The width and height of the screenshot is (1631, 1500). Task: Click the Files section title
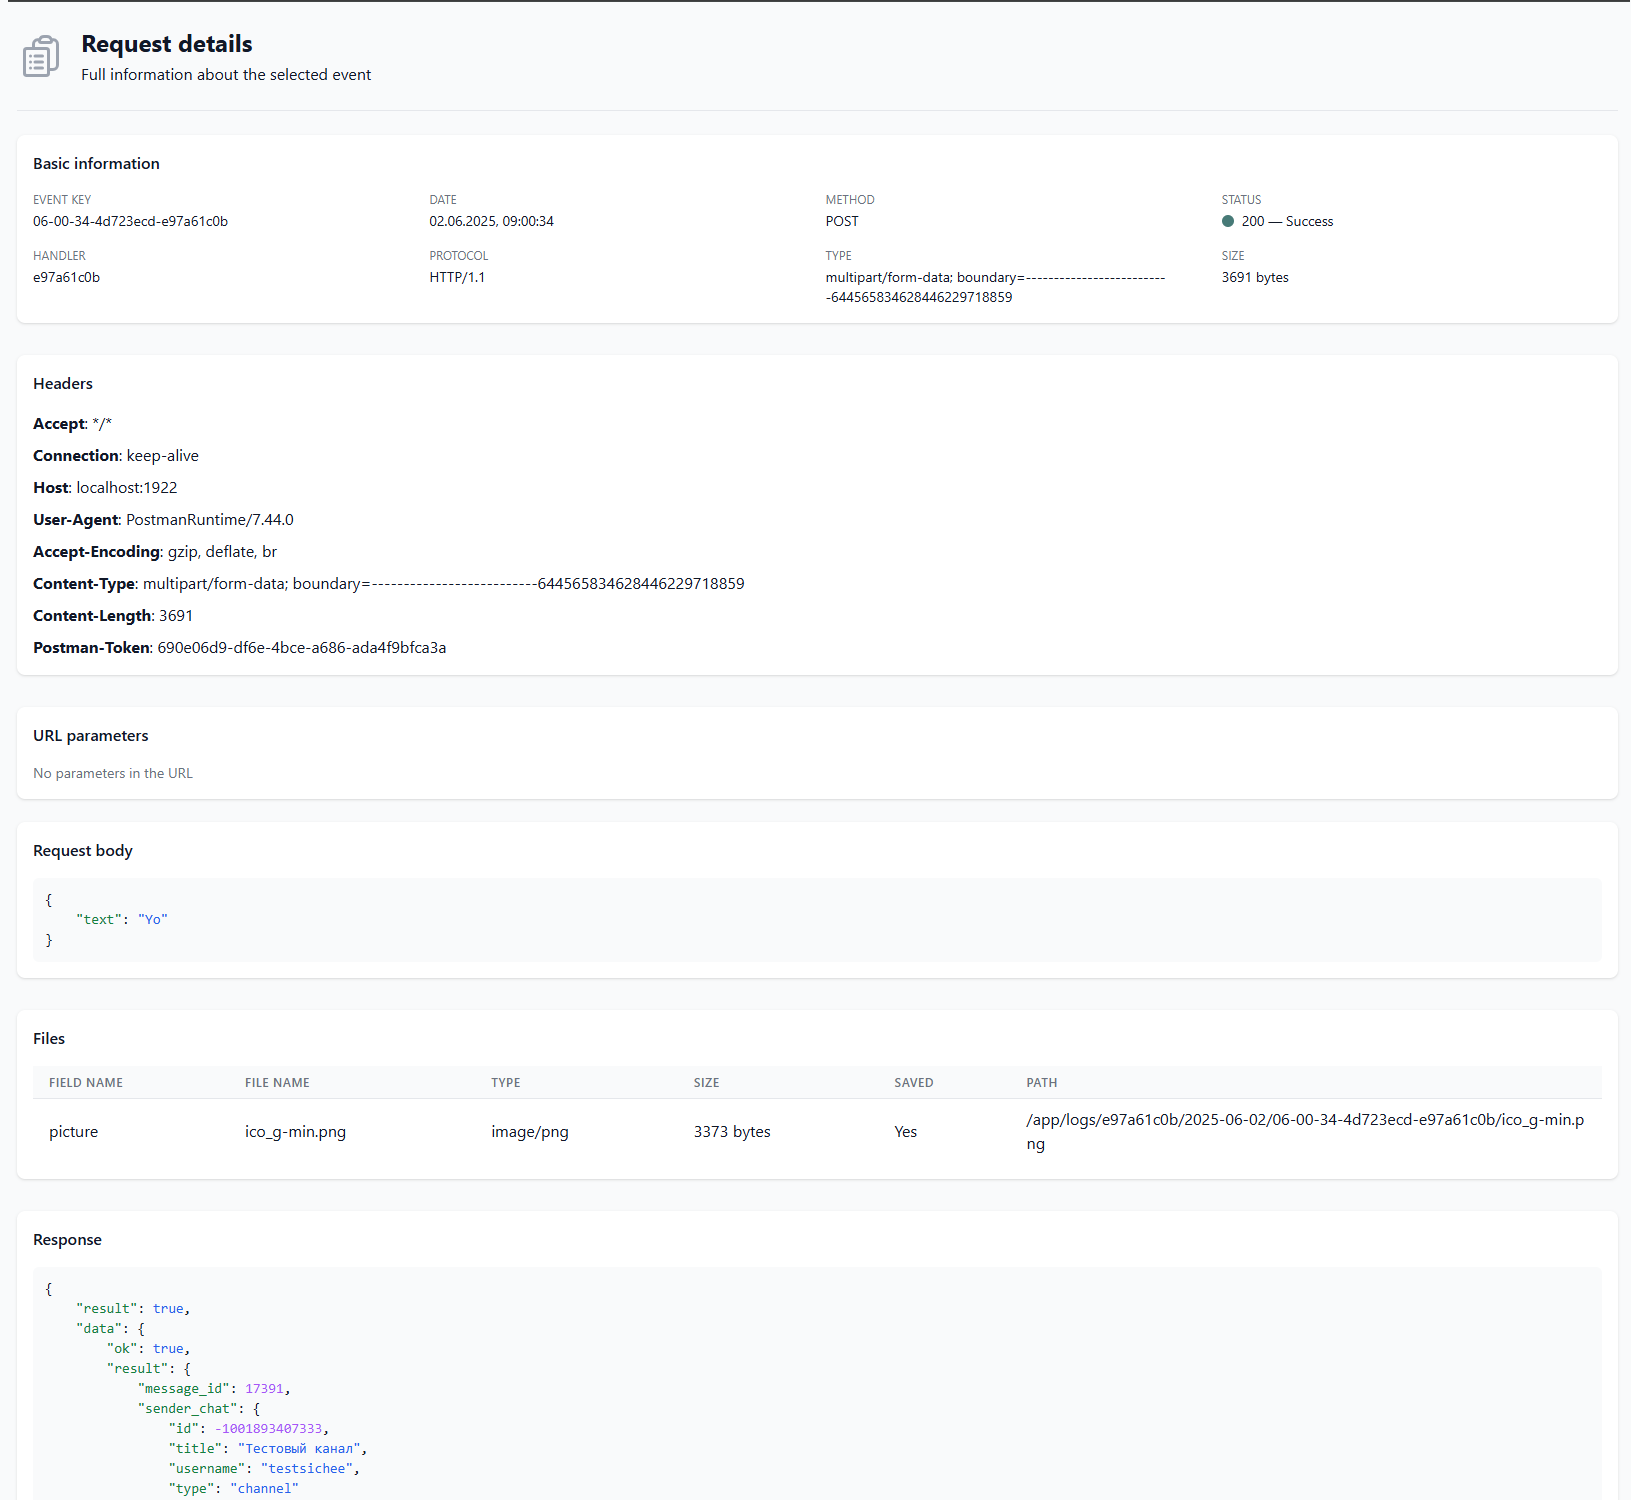click(49, 1039)
